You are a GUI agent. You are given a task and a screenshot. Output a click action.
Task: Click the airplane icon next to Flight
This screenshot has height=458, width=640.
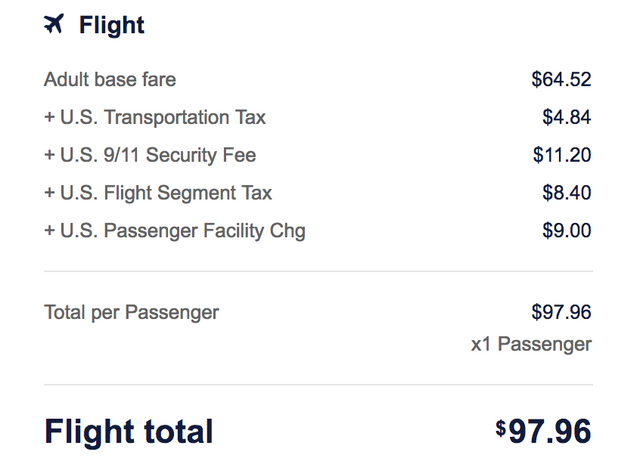[54, 25]
